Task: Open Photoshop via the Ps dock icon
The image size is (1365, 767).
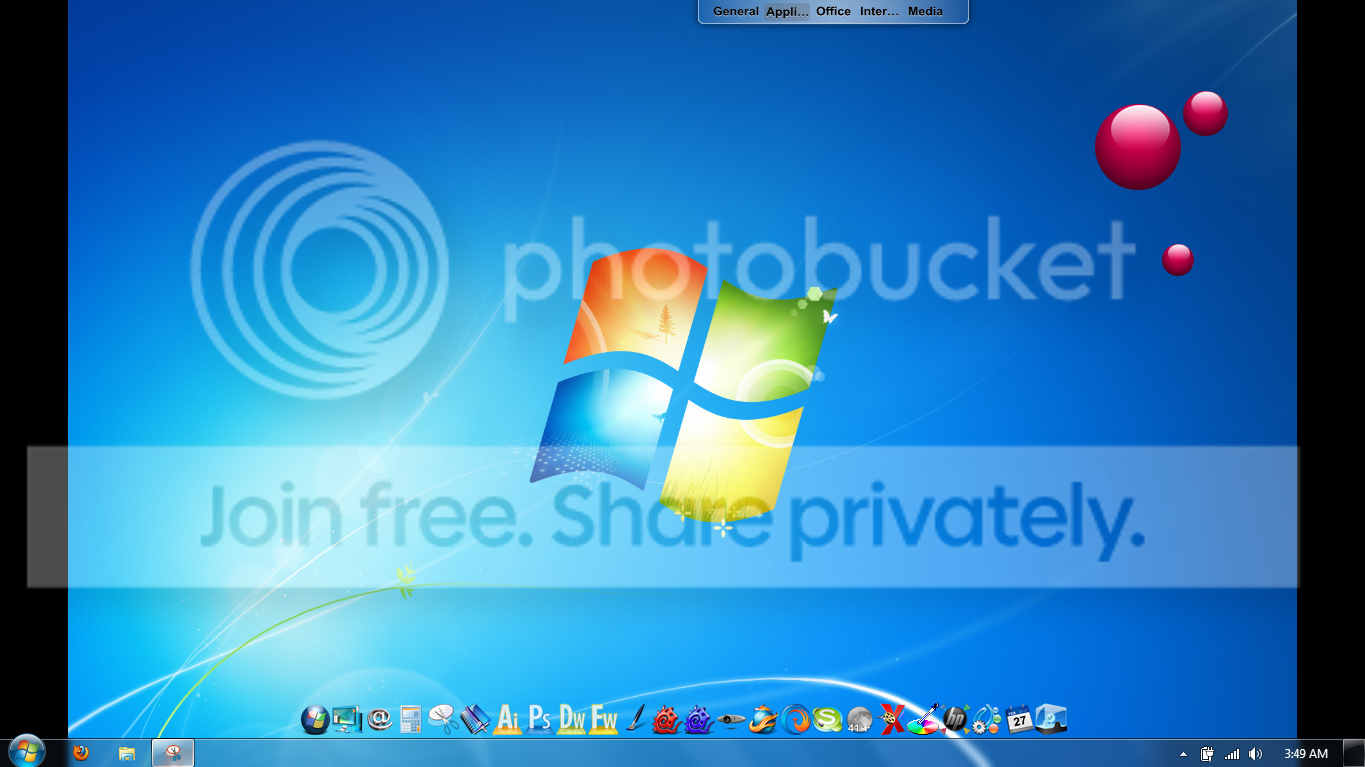Action: [x=540, y=719]
